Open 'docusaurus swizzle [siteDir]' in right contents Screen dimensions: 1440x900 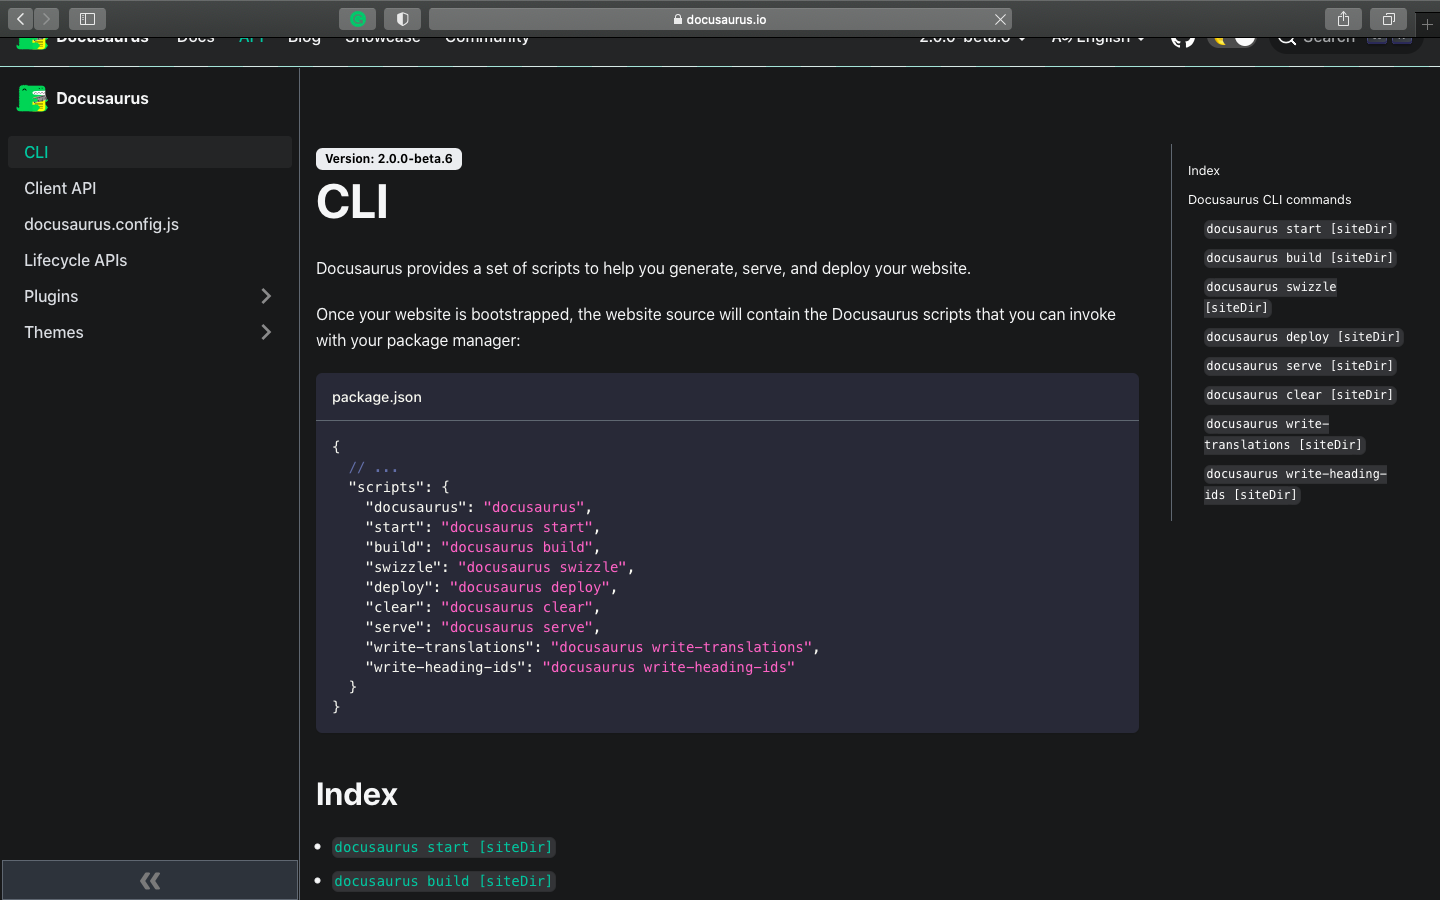[x=1271, y=297]
